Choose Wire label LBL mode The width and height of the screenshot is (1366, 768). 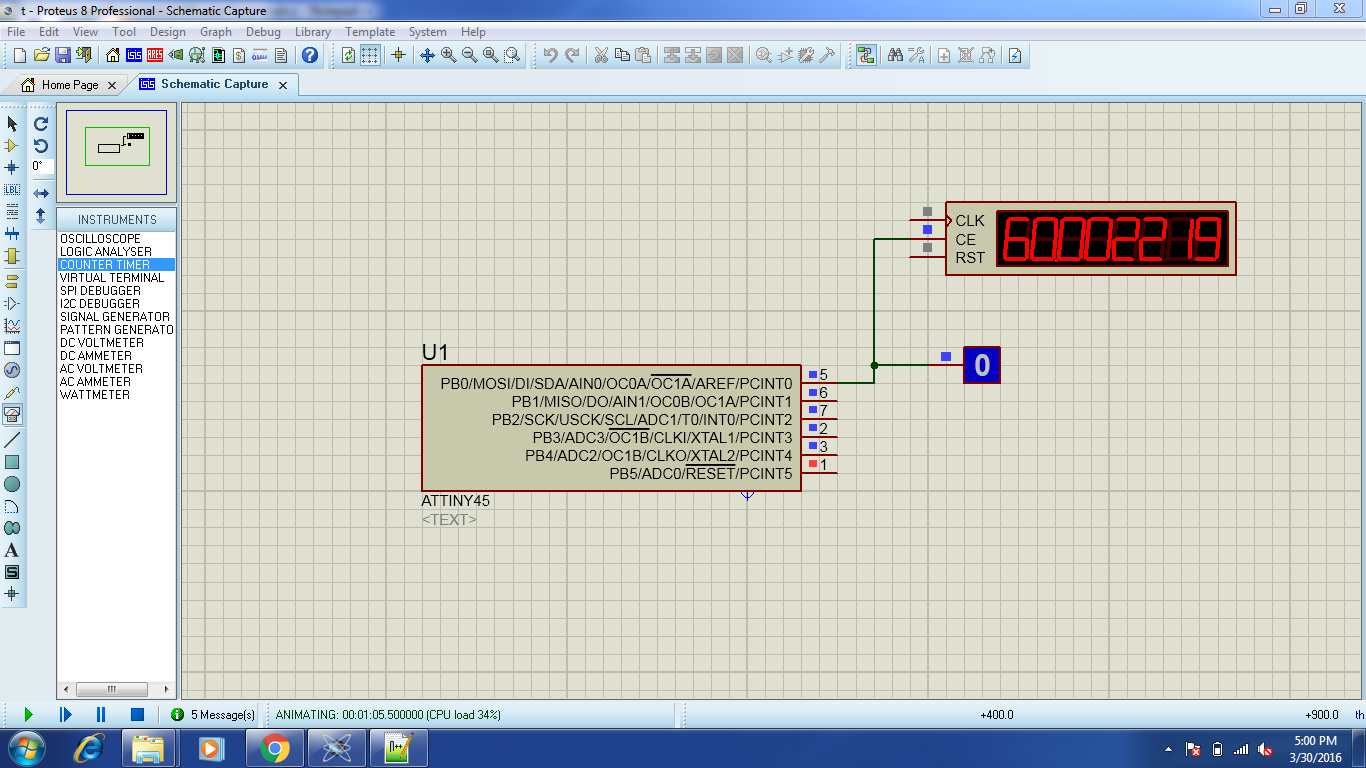click(12, 190)
